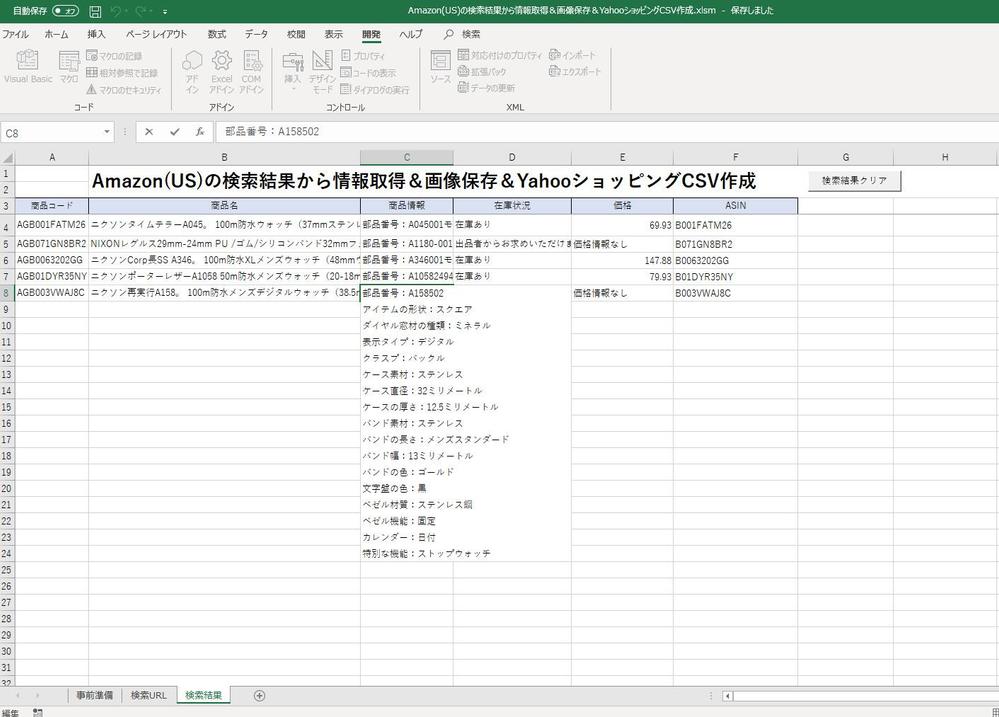Open control Properties (プロパティ)
This screenshot has width=999, height=717.
click(363, 56)
